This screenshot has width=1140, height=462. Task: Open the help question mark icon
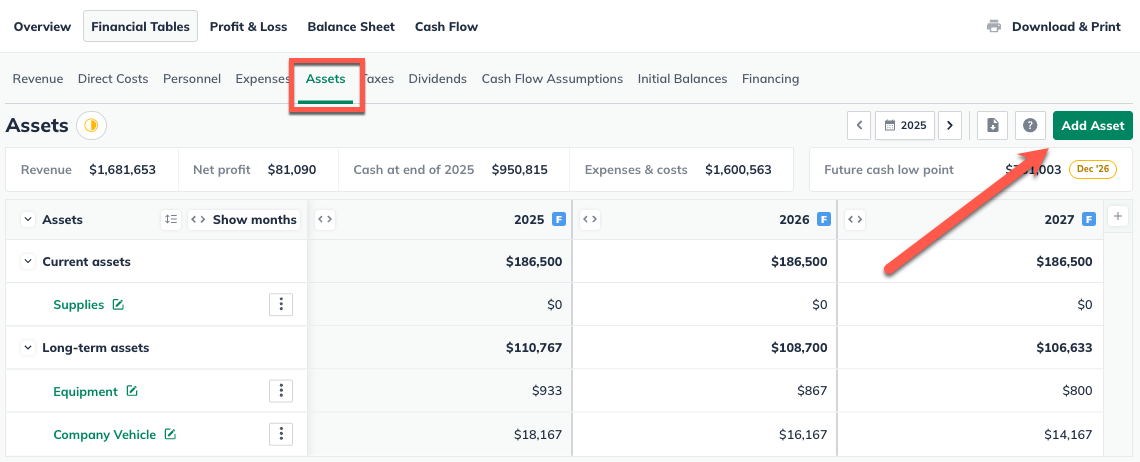click(x=1030, y=126)
